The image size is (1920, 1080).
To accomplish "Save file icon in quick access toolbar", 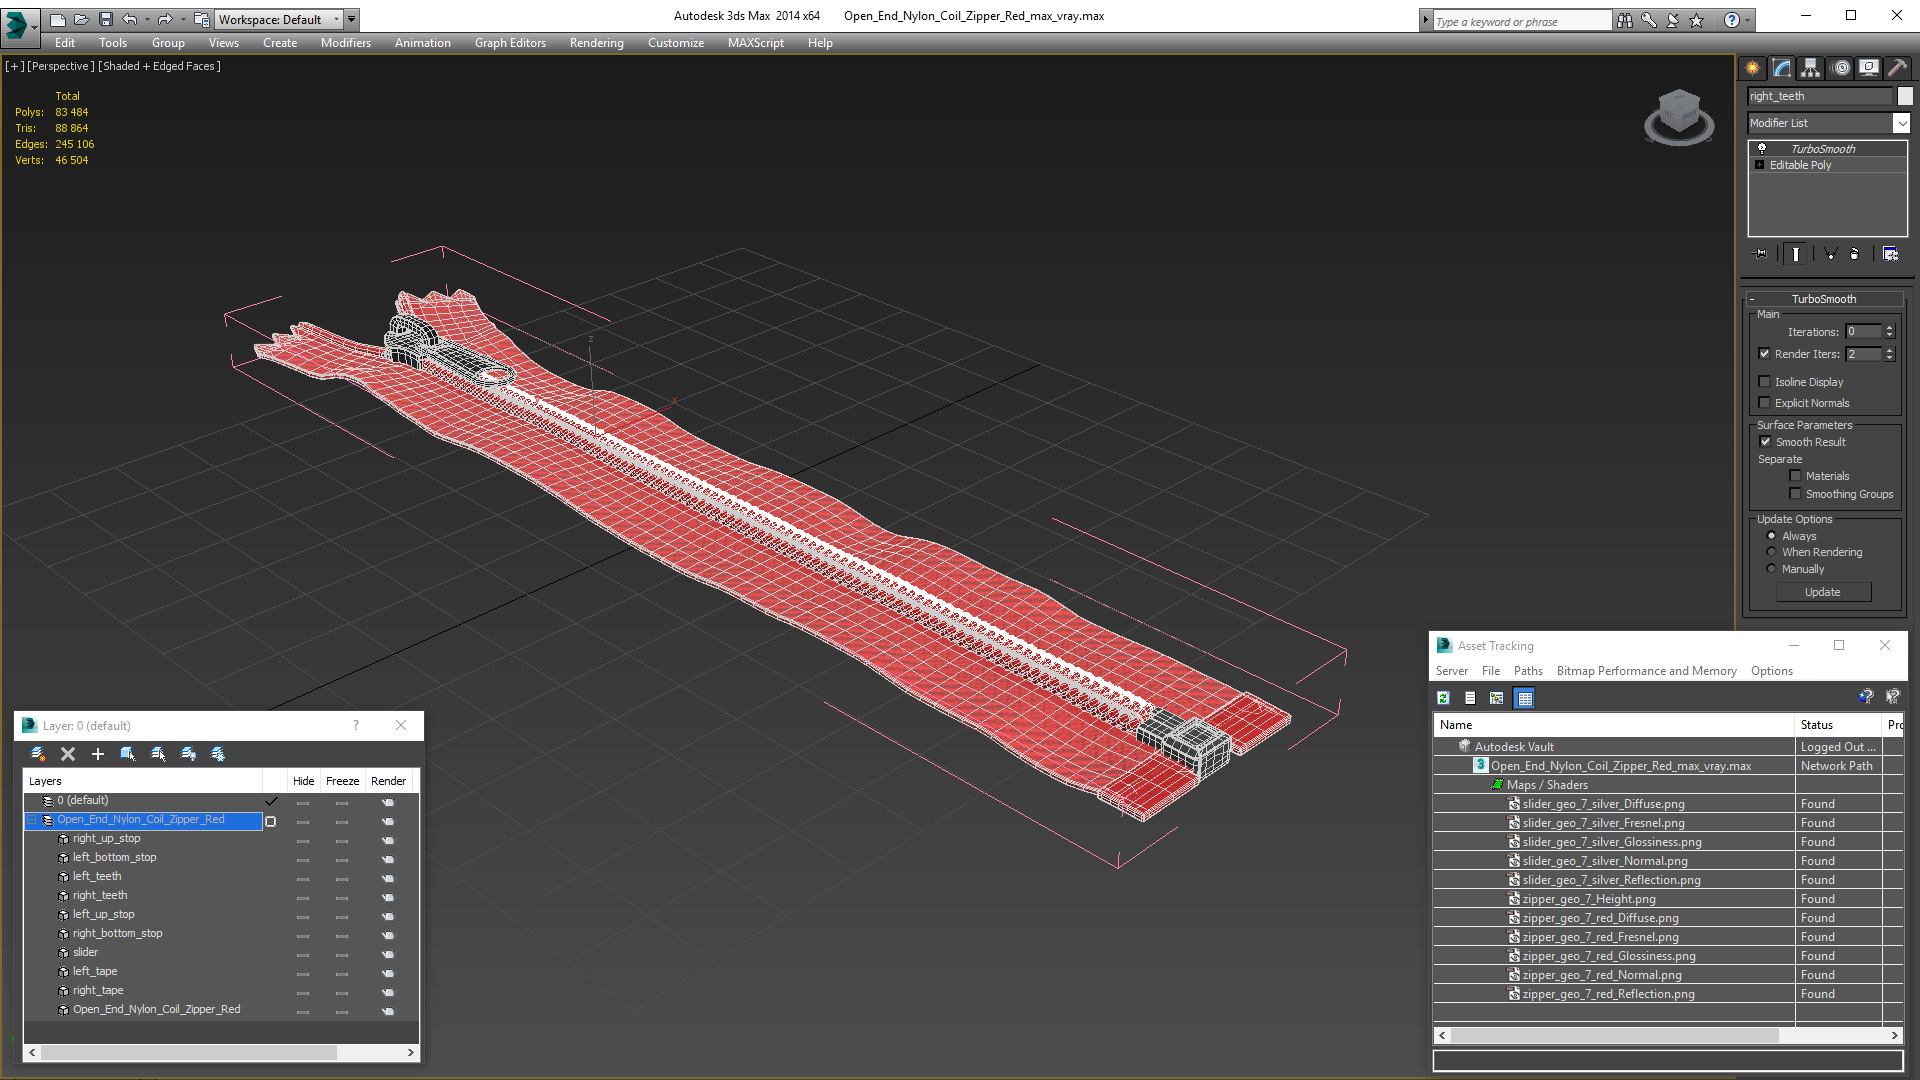I will click(x=106, y=19).
